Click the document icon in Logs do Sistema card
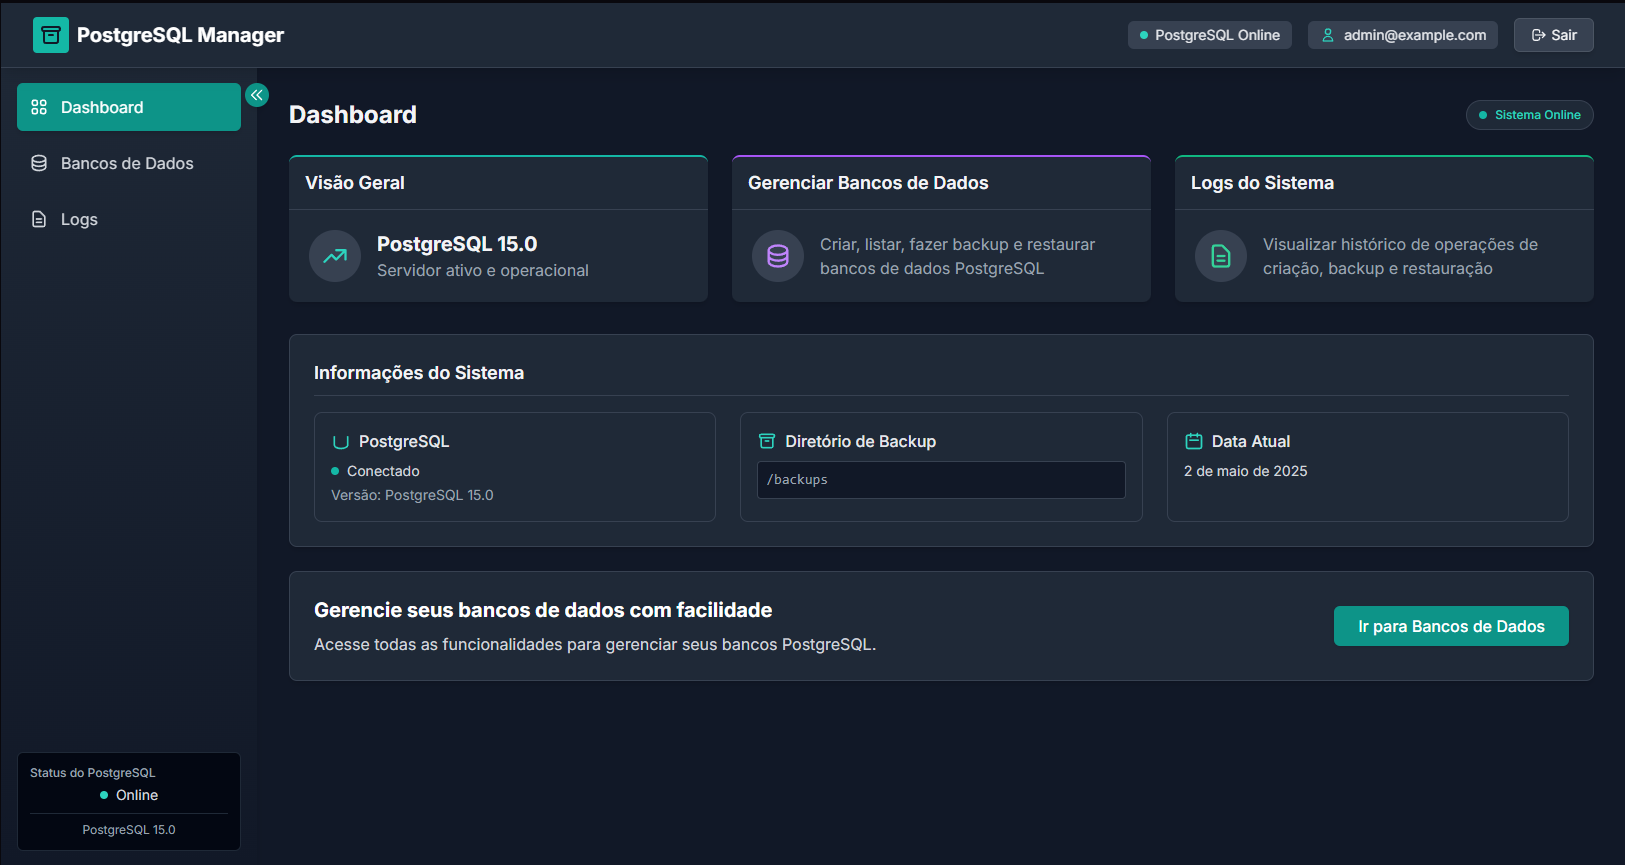1625x865 pixels. click(1221, 256)
